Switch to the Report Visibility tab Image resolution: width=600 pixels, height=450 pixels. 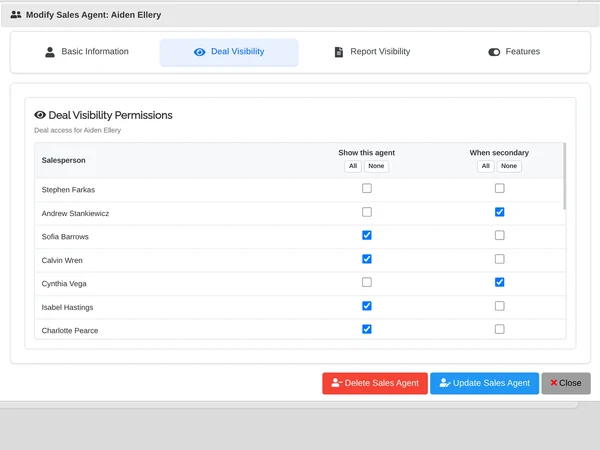click(x=372, y=52)
